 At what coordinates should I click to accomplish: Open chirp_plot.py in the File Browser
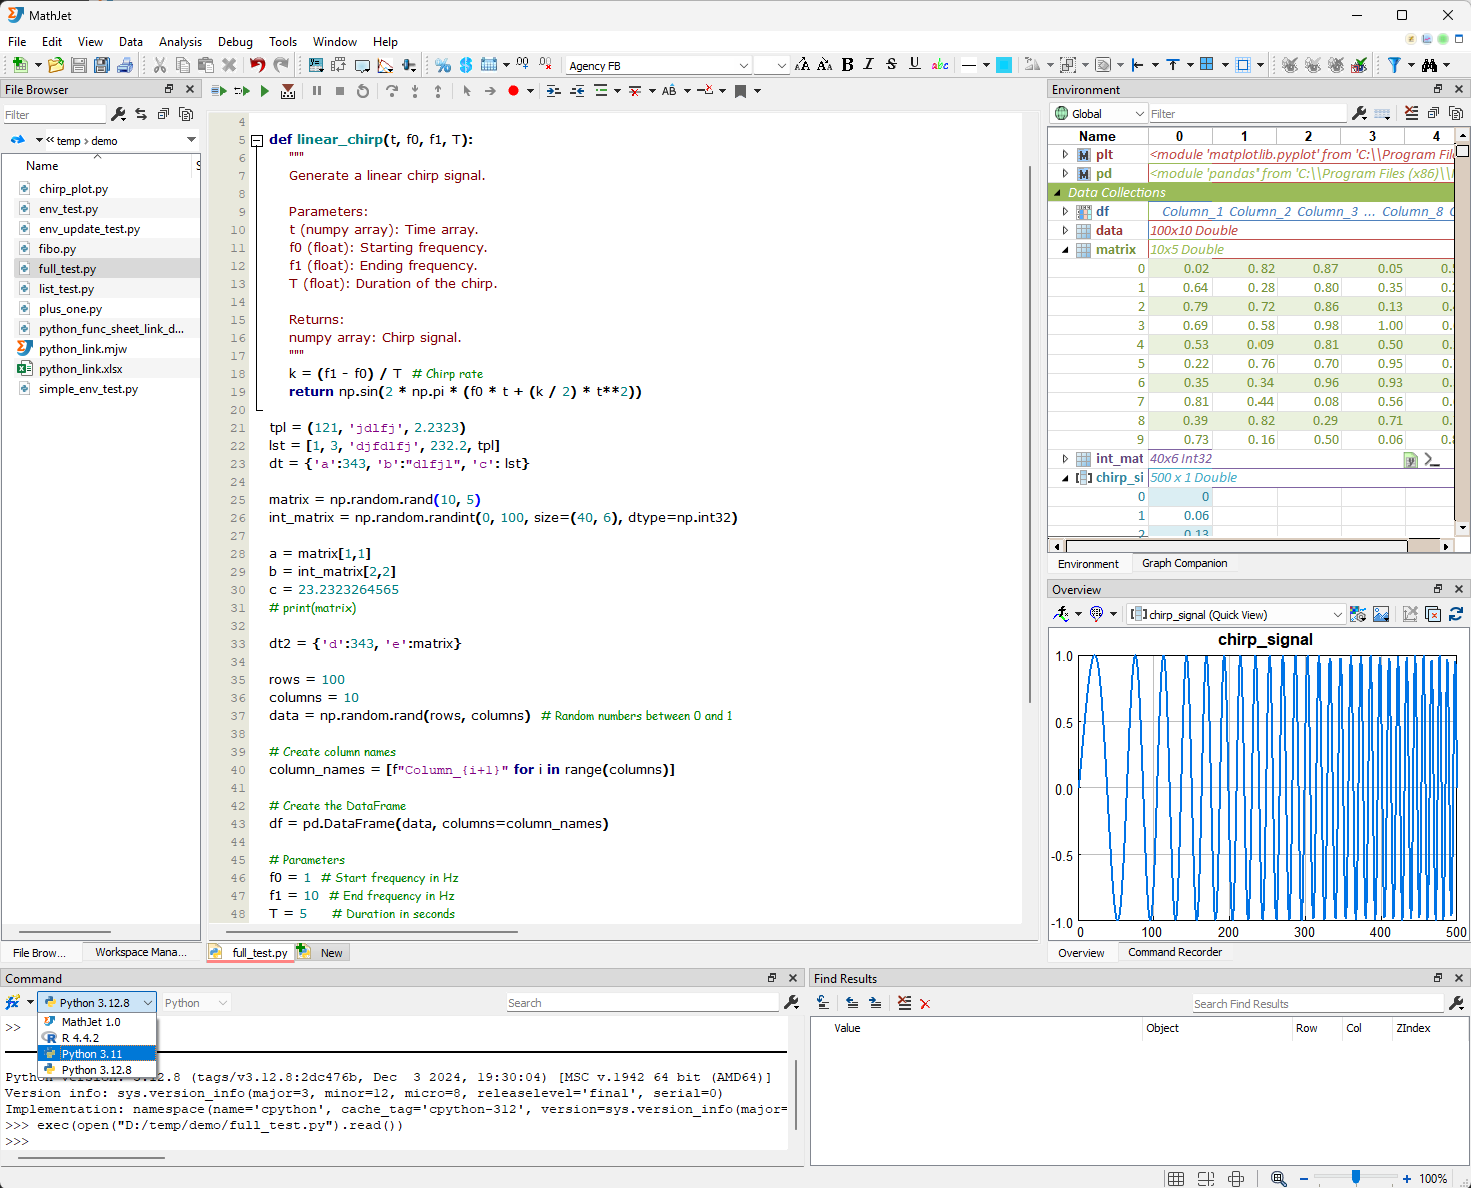click(73, 189)
